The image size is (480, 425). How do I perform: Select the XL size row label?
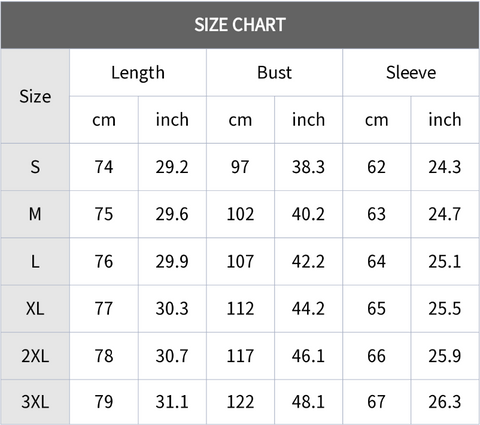point(35,309)
